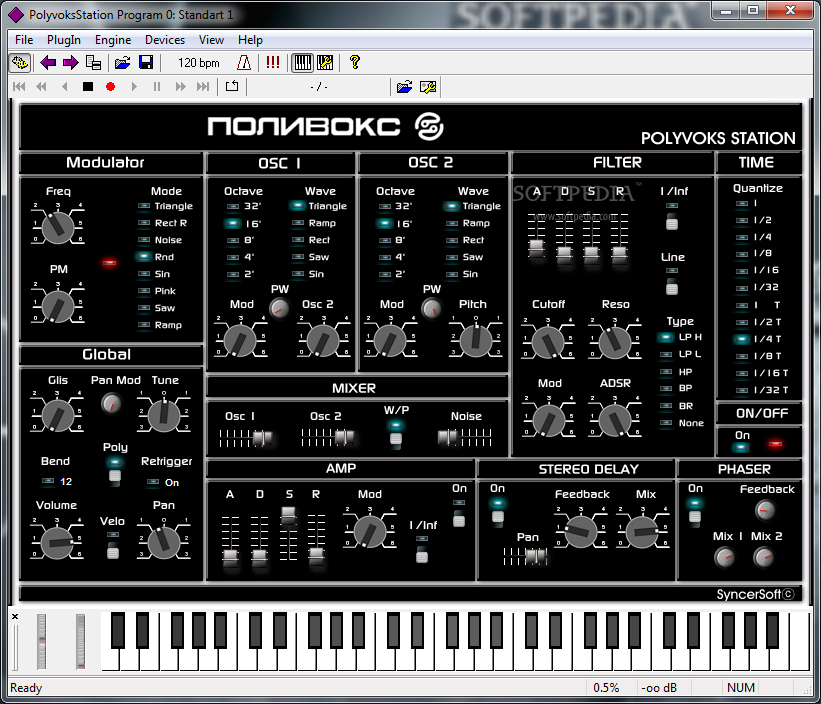Jump to start with rewind-to-beginning button
This screenshot has height=704, width=821.
[x=19, y=87]
